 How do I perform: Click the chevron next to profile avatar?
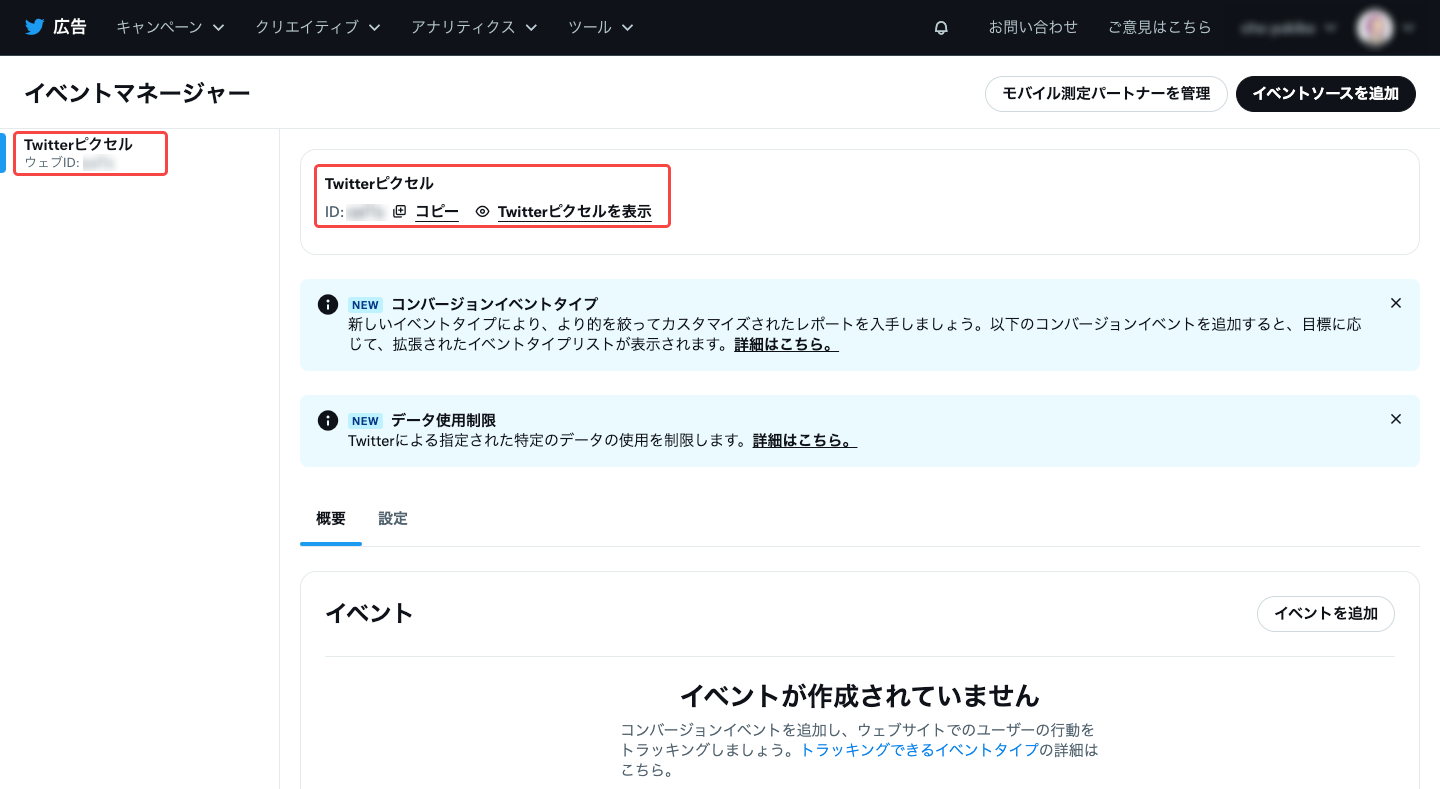1408,28
